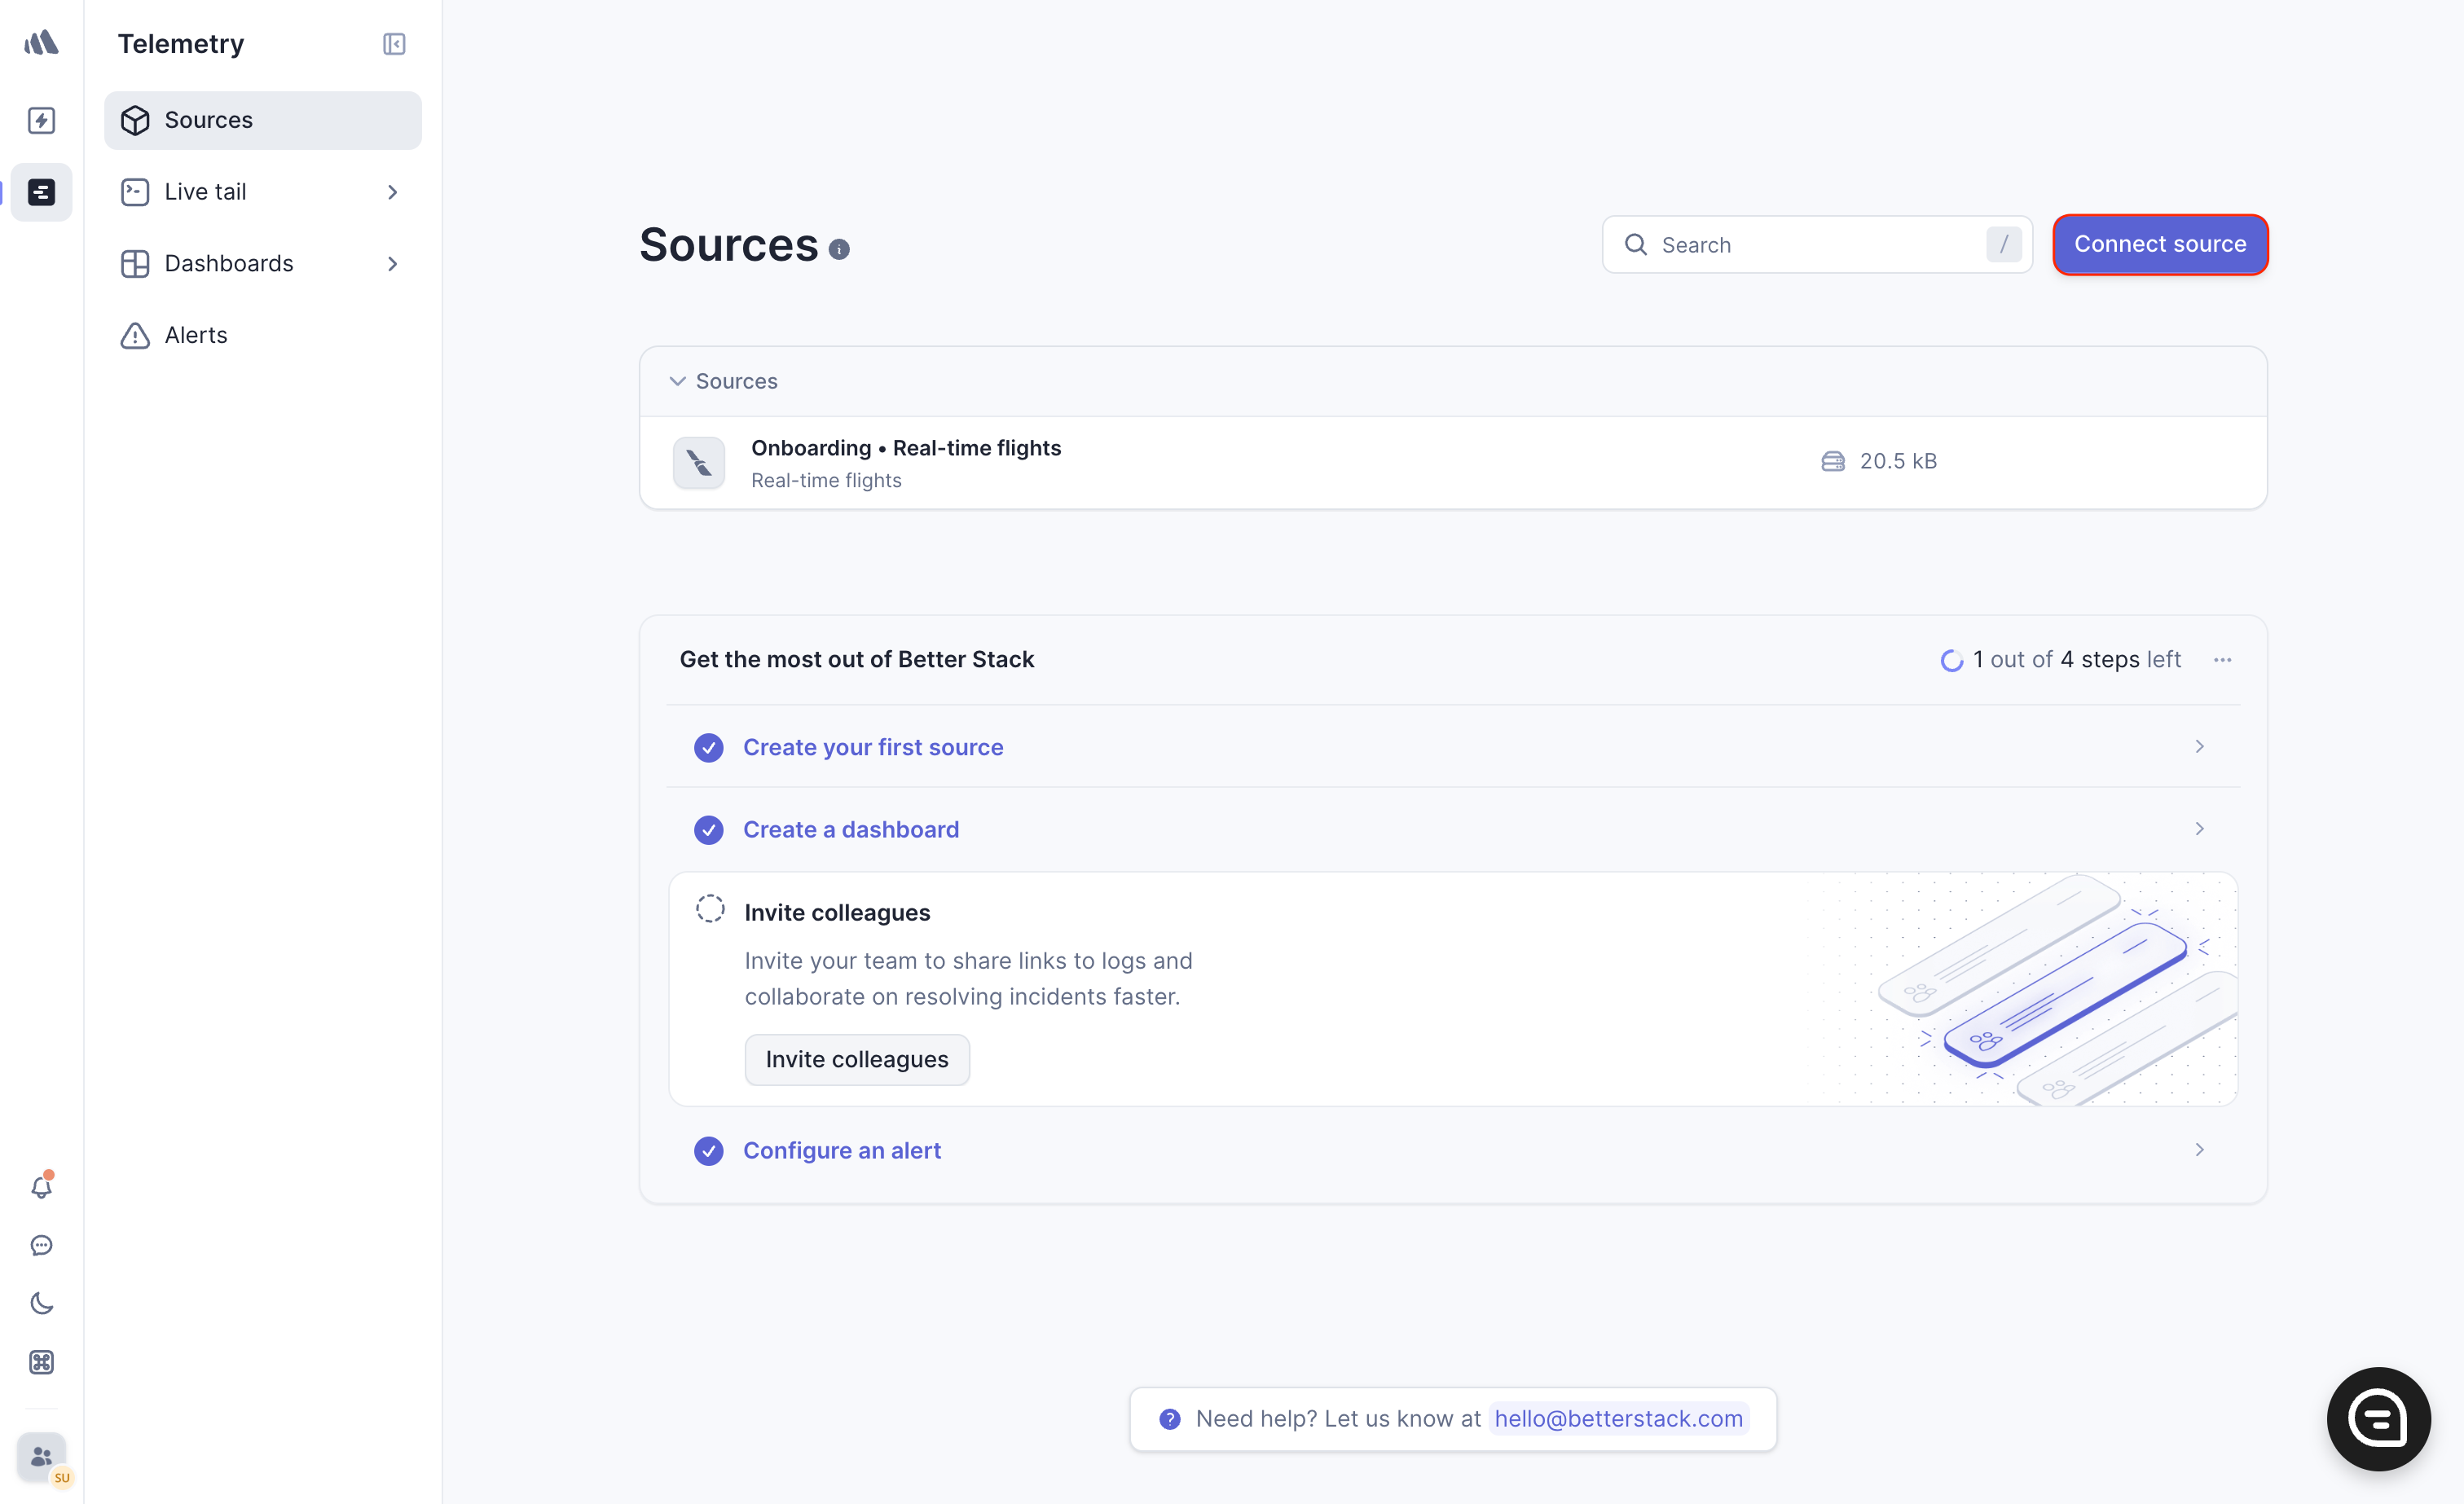2464x1504 pixels.
Task: Click the hello@betterstack.com email link
Action: (1618, 1419)
